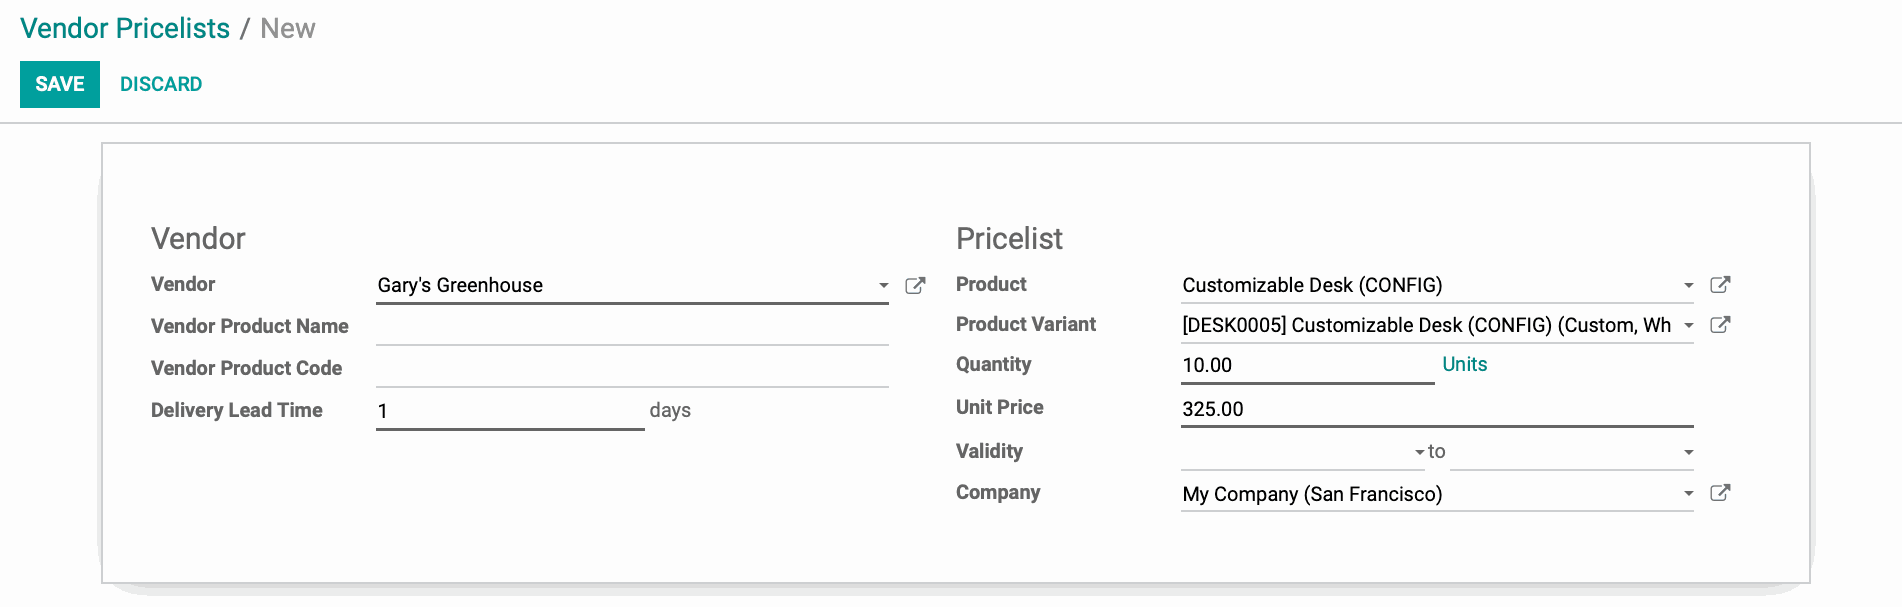This screenshot has height=607, width=1902.
Task: Click the SAVE button
Action: pyautogui.click(x=60, y=84)
